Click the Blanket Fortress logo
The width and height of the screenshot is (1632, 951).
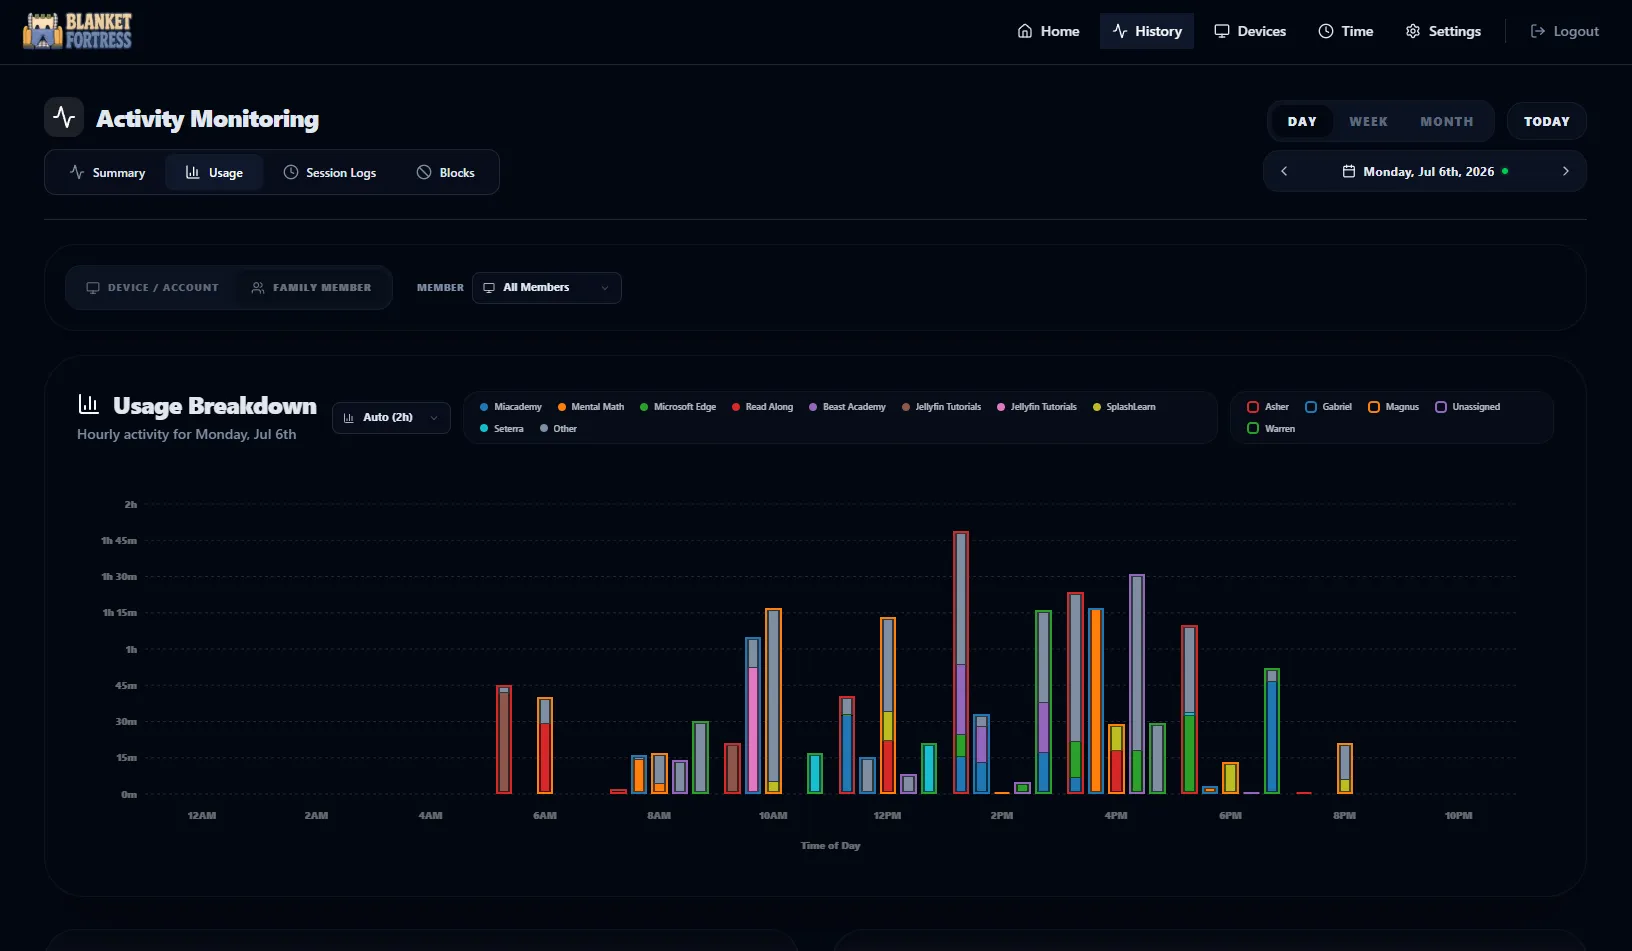[x=77, y=31]
